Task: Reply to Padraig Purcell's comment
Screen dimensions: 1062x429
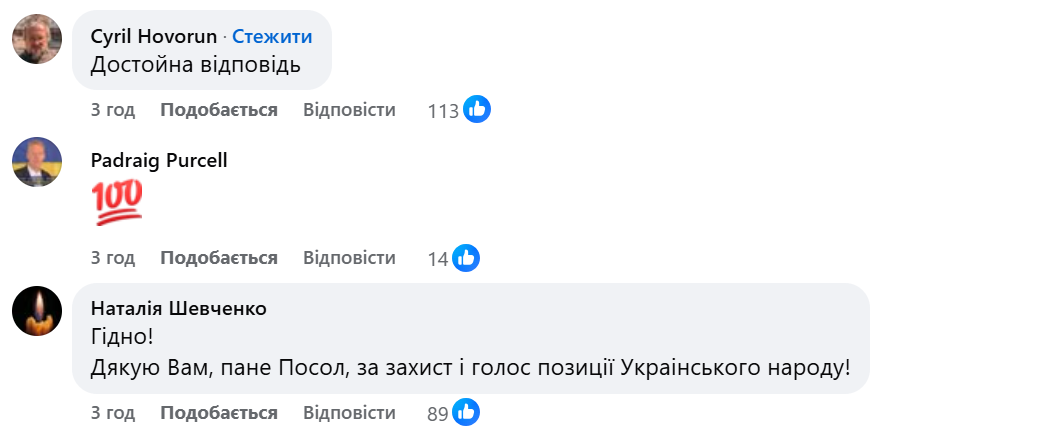Action: [349, 258]
